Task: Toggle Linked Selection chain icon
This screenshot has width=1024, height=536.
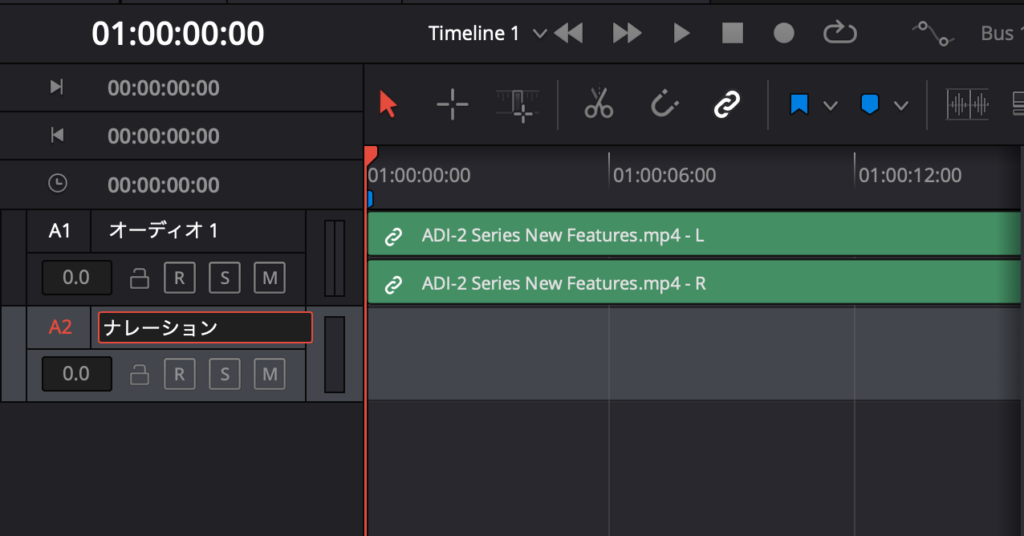Action: tap(727, 104)
